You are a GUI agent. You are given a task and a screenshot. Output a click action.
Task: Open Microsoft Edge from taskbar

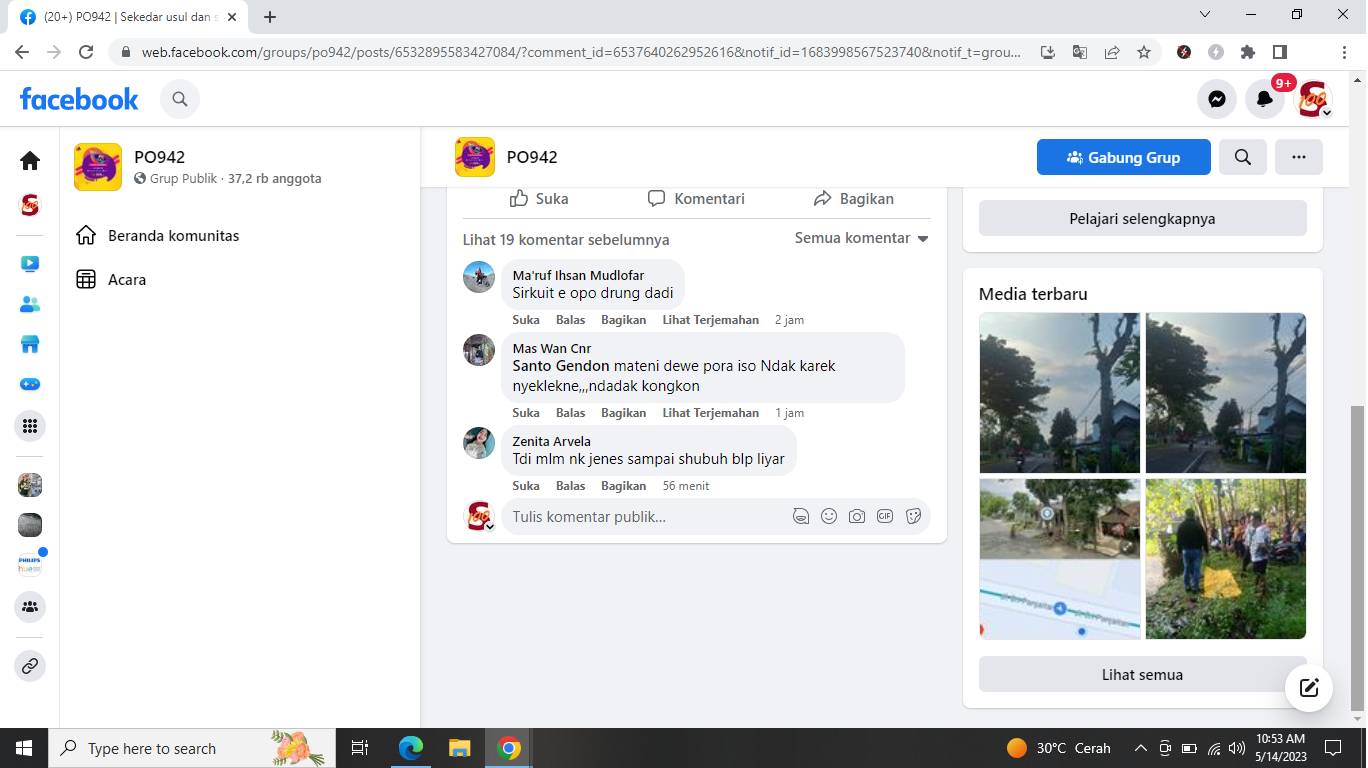coord(411,748)
